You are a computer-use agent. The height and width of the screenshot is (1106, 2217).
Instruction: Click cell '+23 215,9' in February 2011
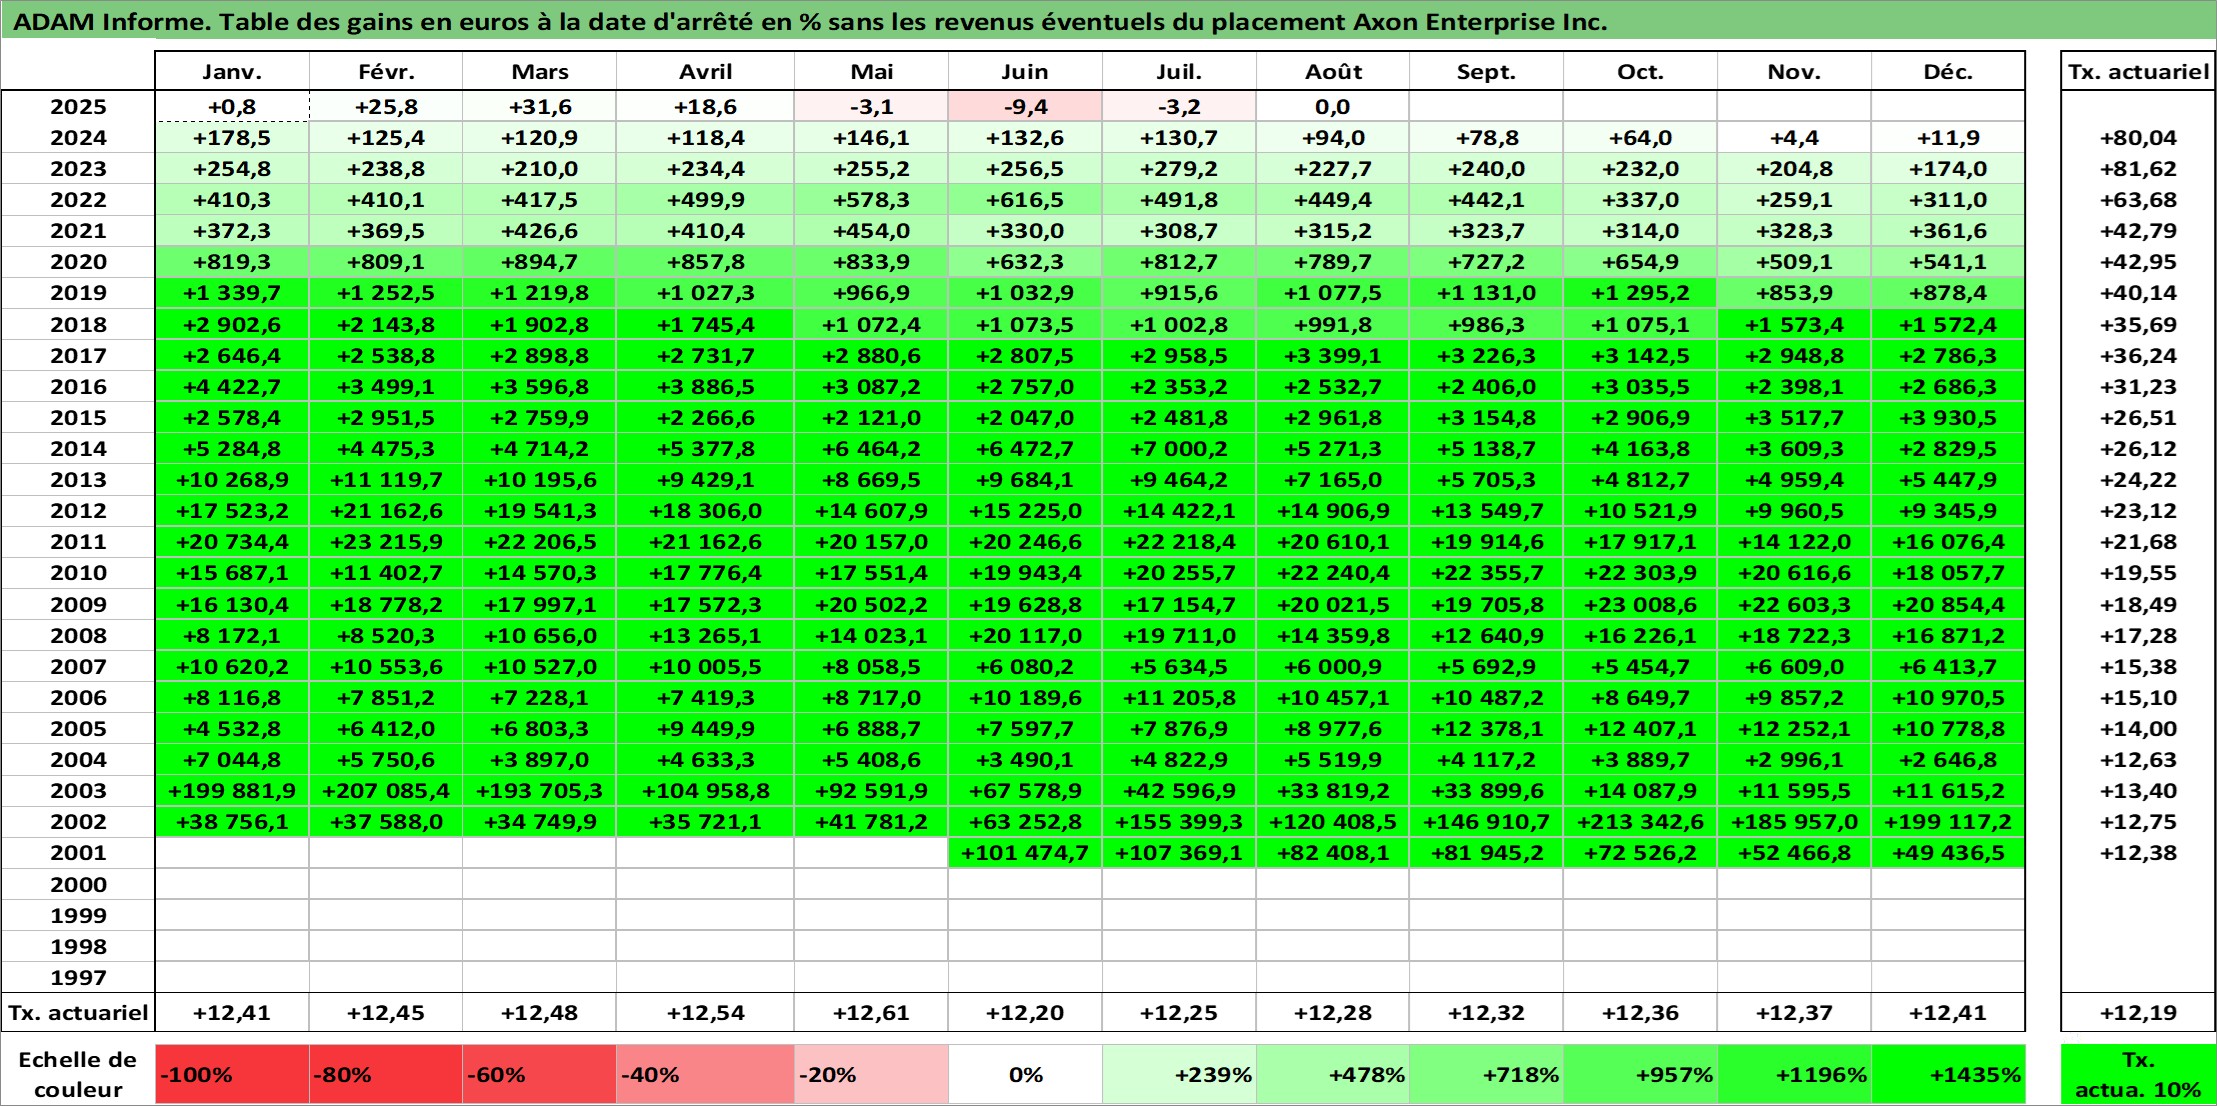pyautogui.click(x=386, y=542)
